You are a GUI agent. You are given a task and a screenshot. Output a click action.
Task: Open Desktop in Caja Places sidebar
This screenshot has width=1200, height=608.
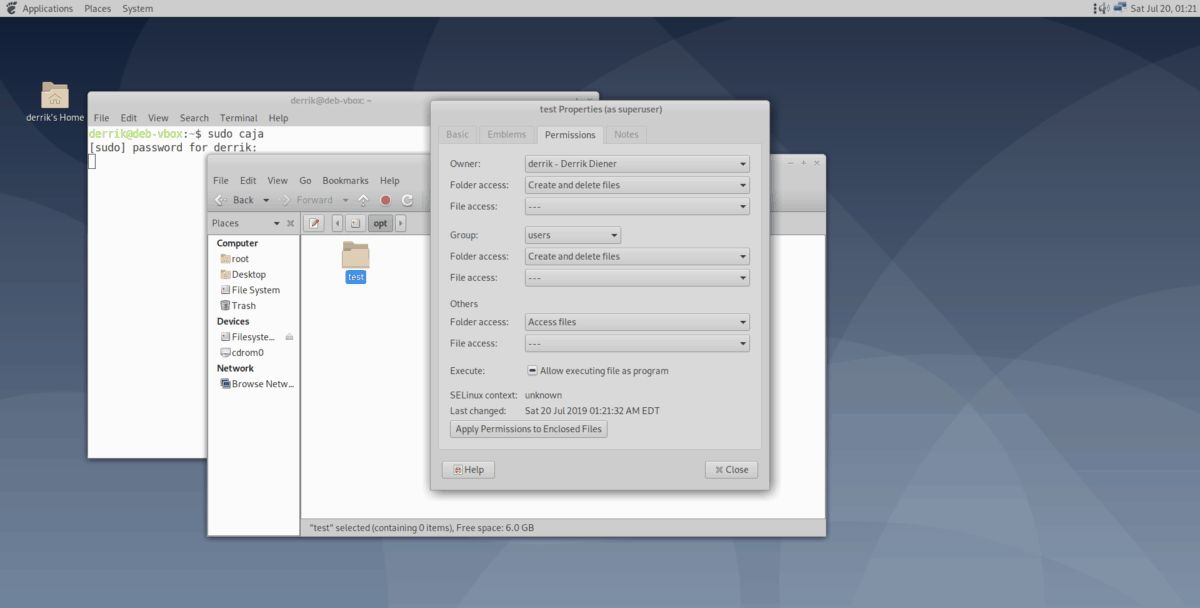tap(243, 274)
